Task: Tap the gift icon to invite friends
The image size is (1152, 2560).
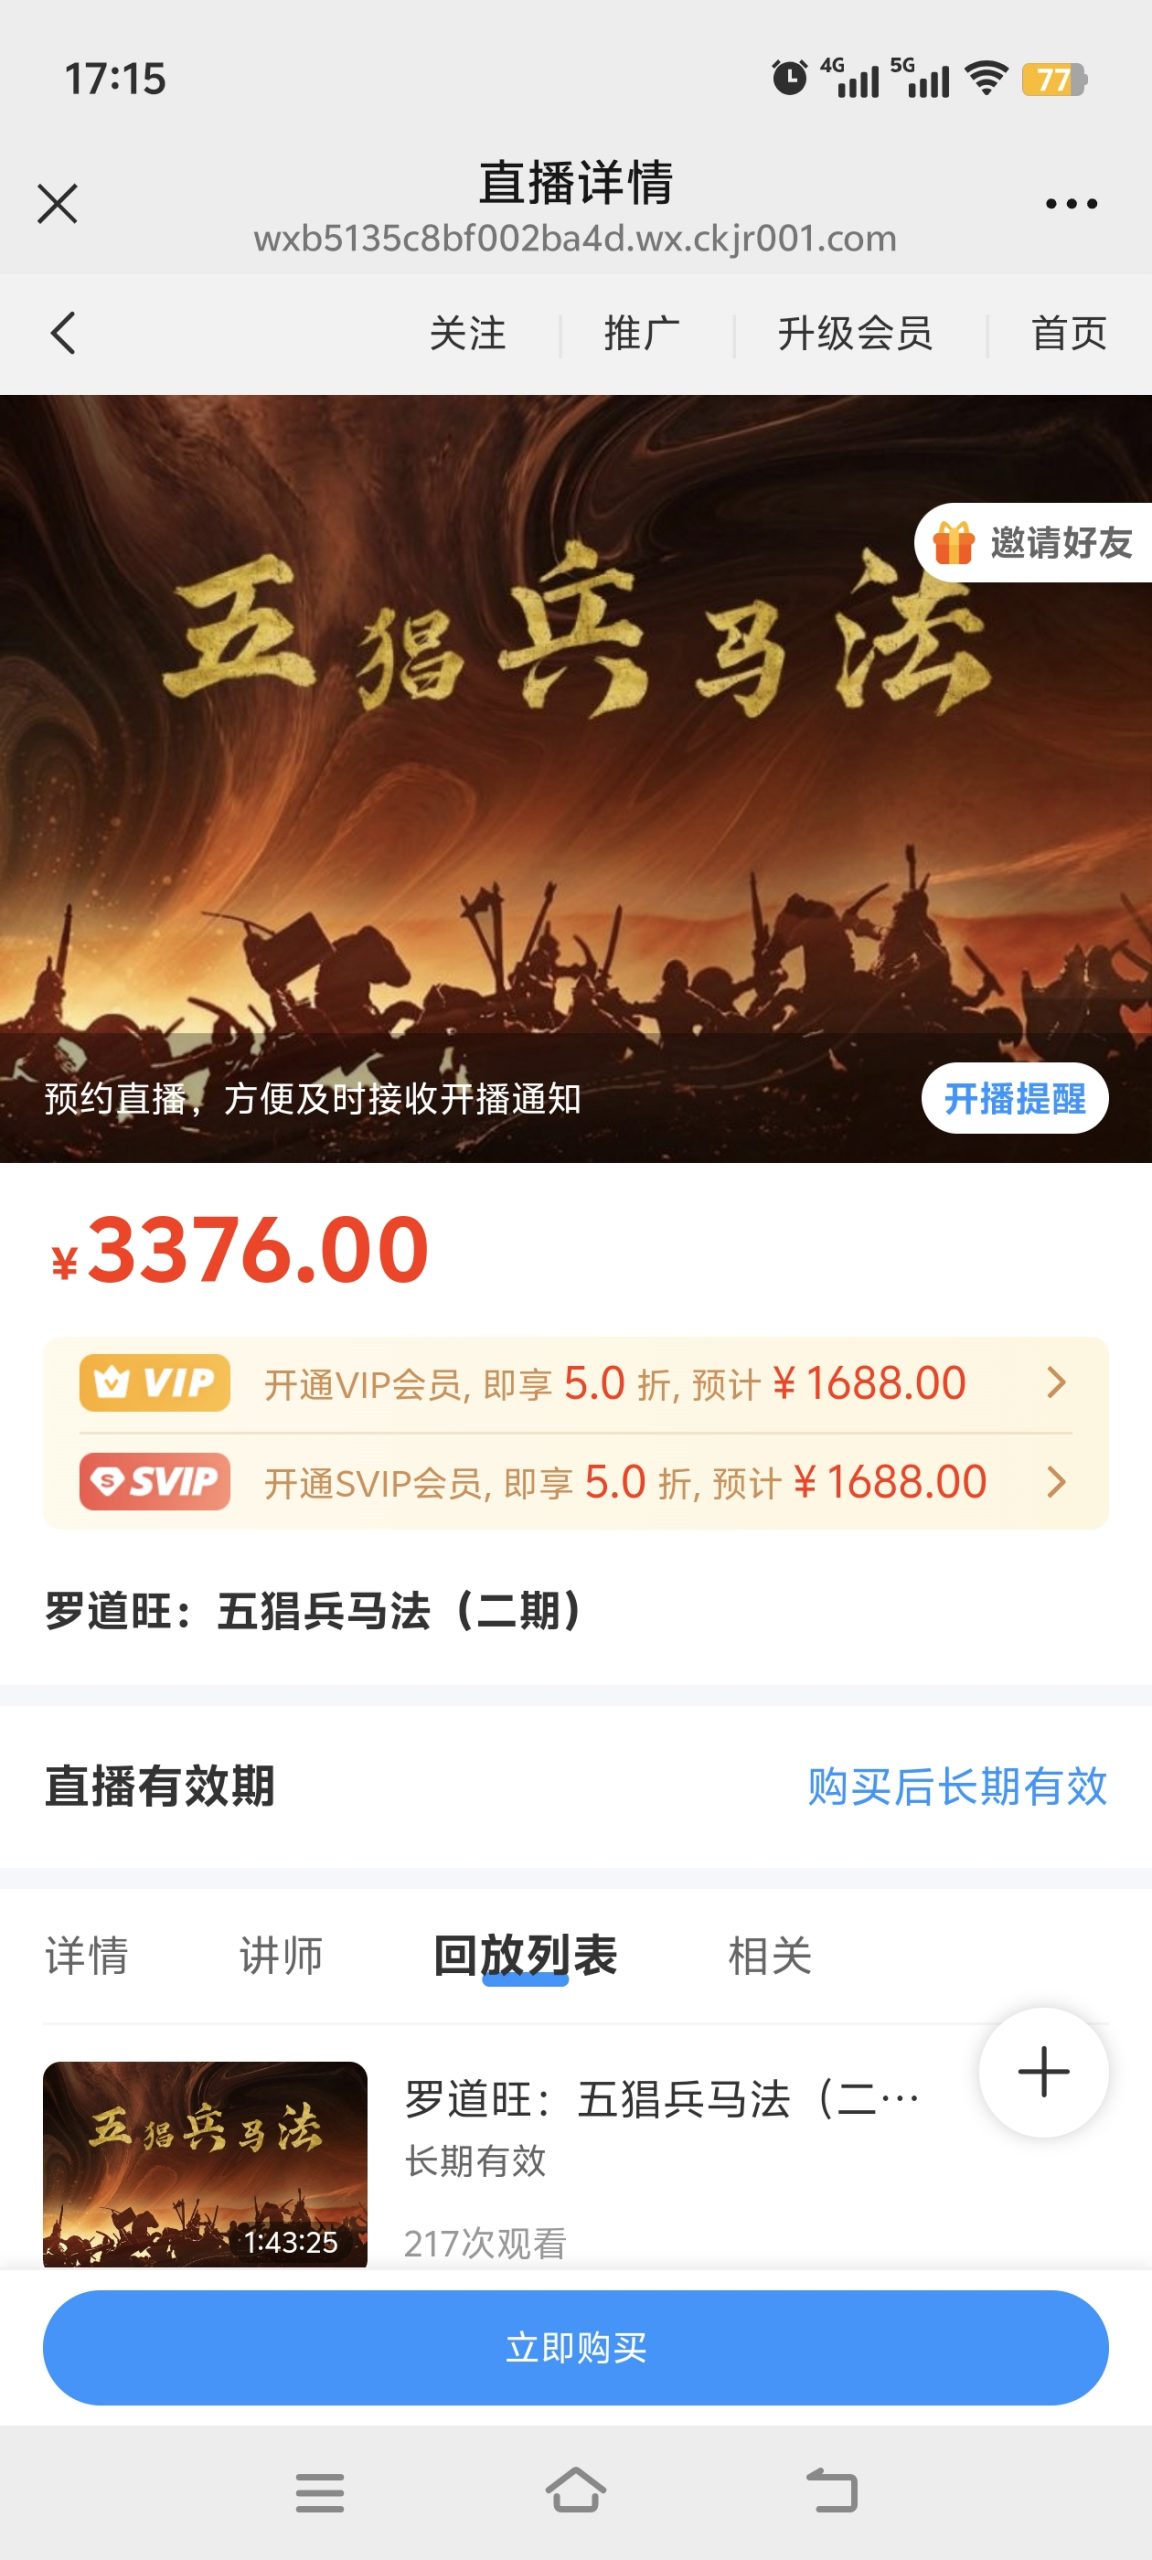Action: [953, 543]
